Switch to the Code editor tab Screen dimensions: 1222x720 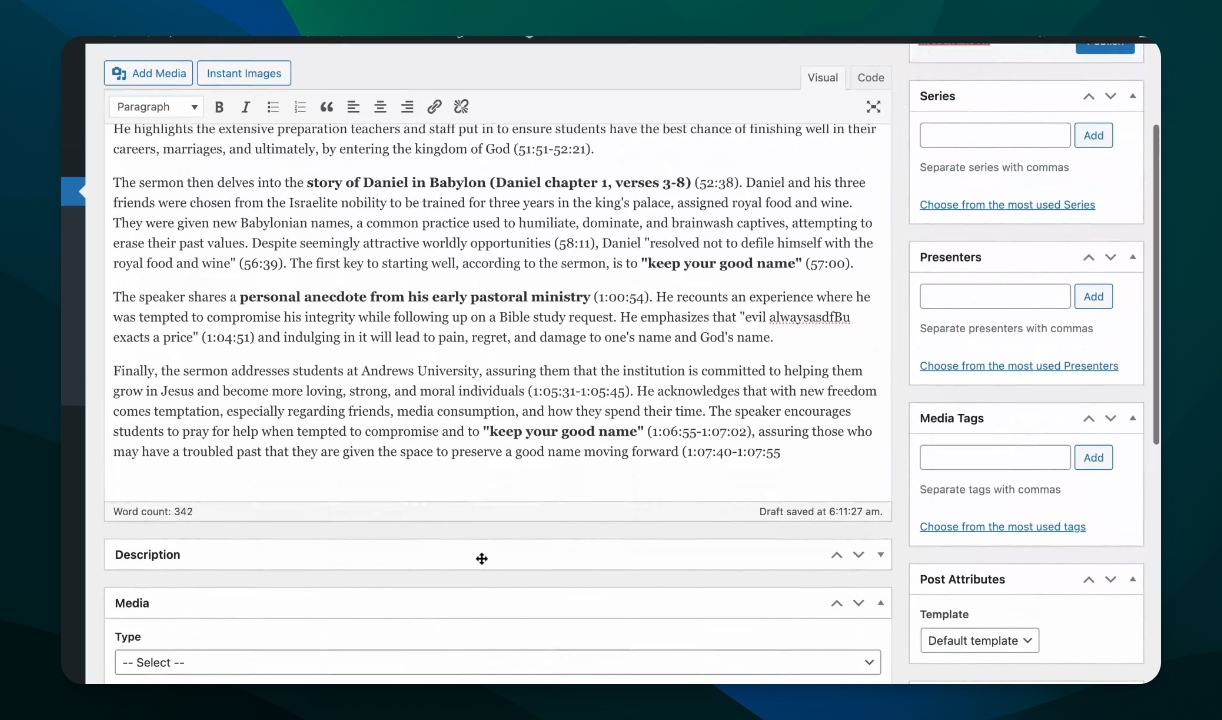coord(870,78)
